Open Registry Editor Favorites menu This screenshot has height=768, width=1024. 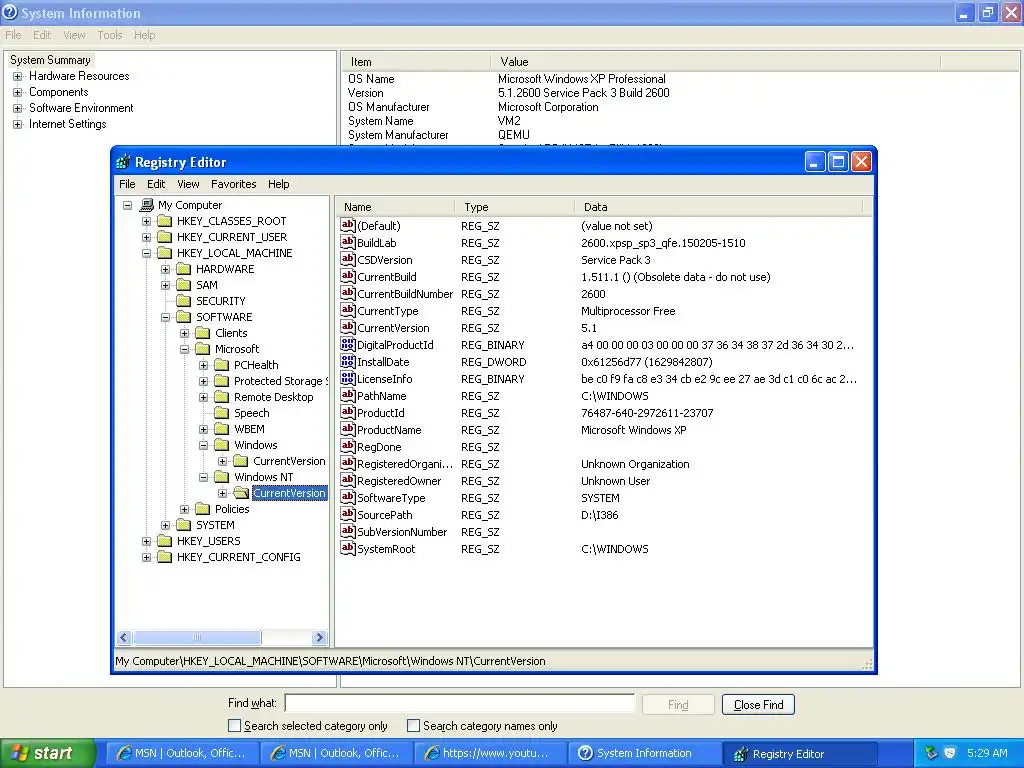234,184
